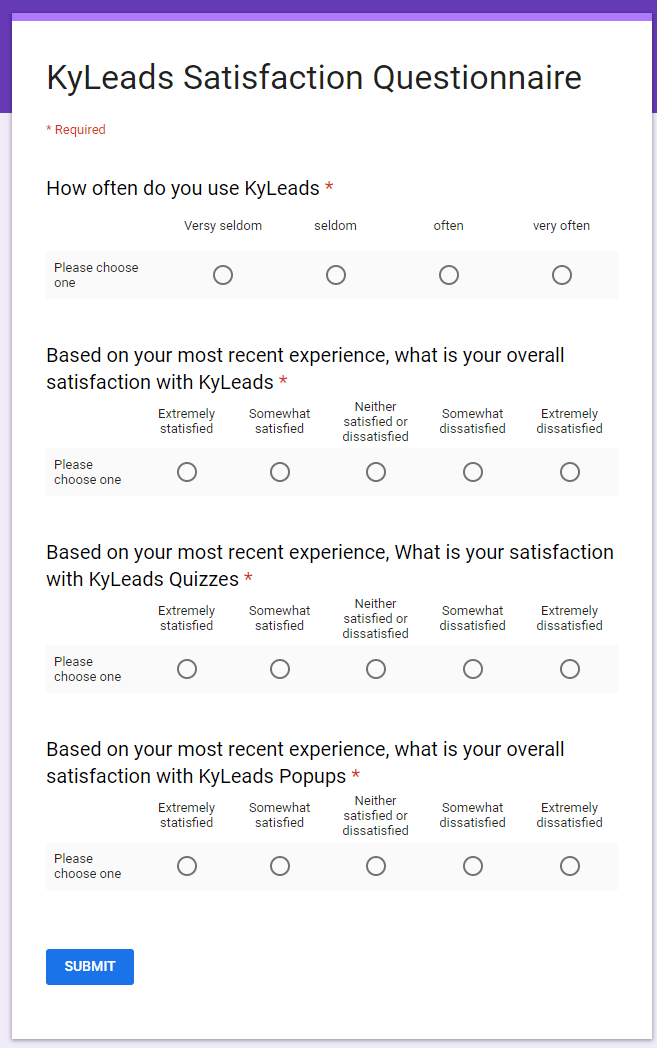The height and width of the screenshot is (1048, 657).
Task: Choose 'often' for how often you use KyLeads
Action: point(449,275)
